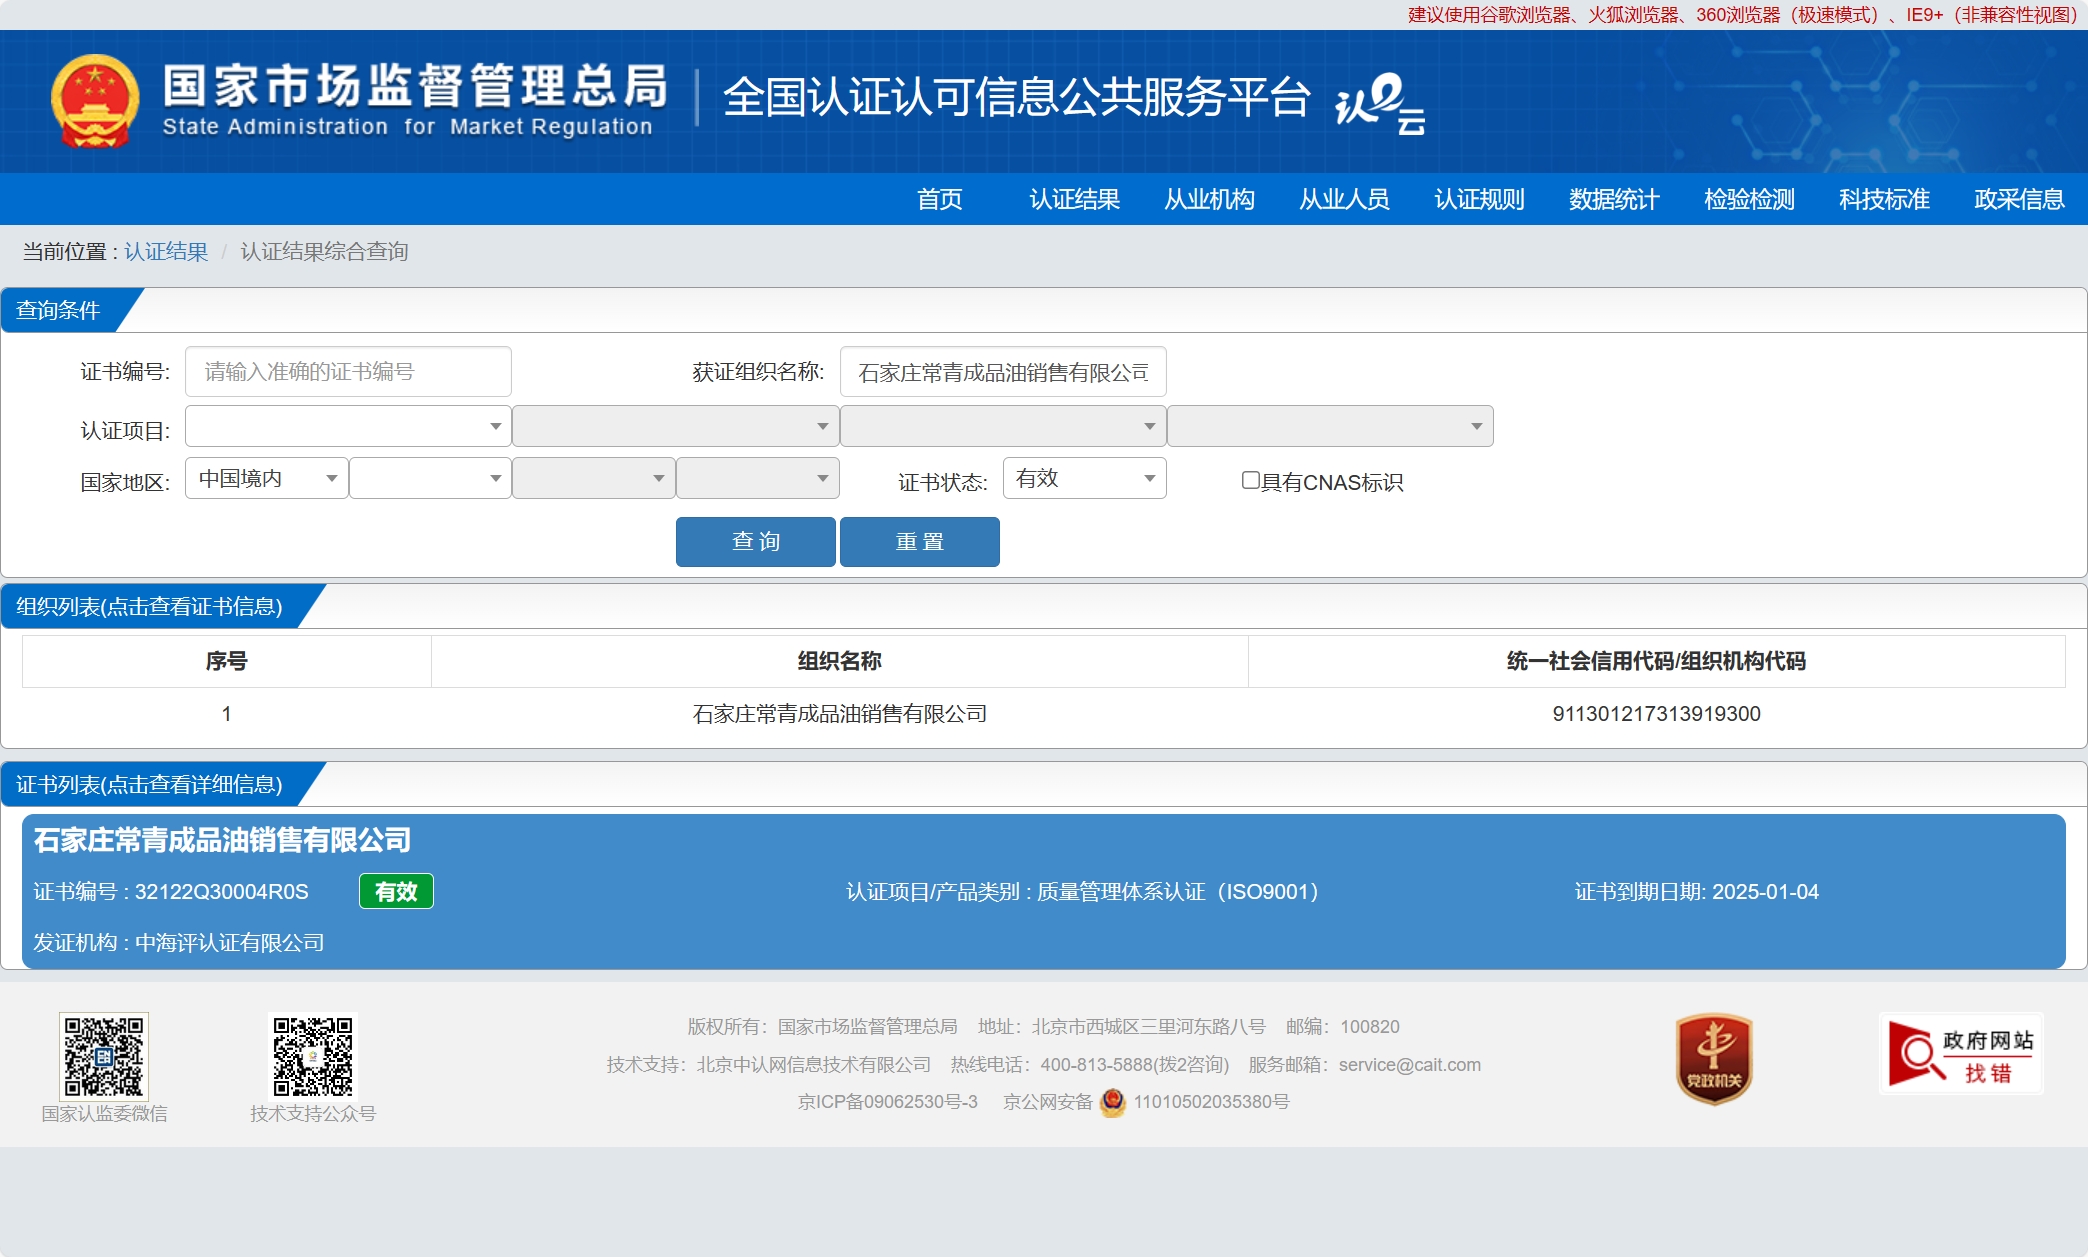This screenshot has width=2088, height=1257.
Task: Open the 科技标准 navigation menu
Action: [x=1885, y=199]
